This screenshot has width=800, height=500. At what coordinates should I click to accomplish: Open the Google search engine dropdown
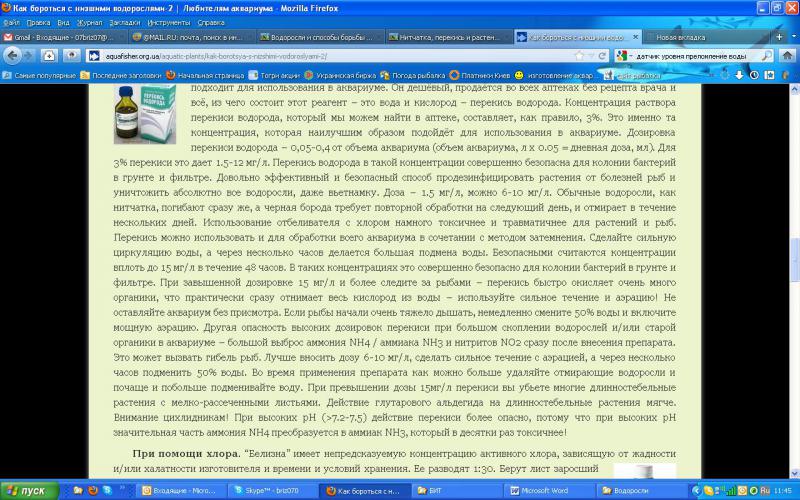[623, 56]
